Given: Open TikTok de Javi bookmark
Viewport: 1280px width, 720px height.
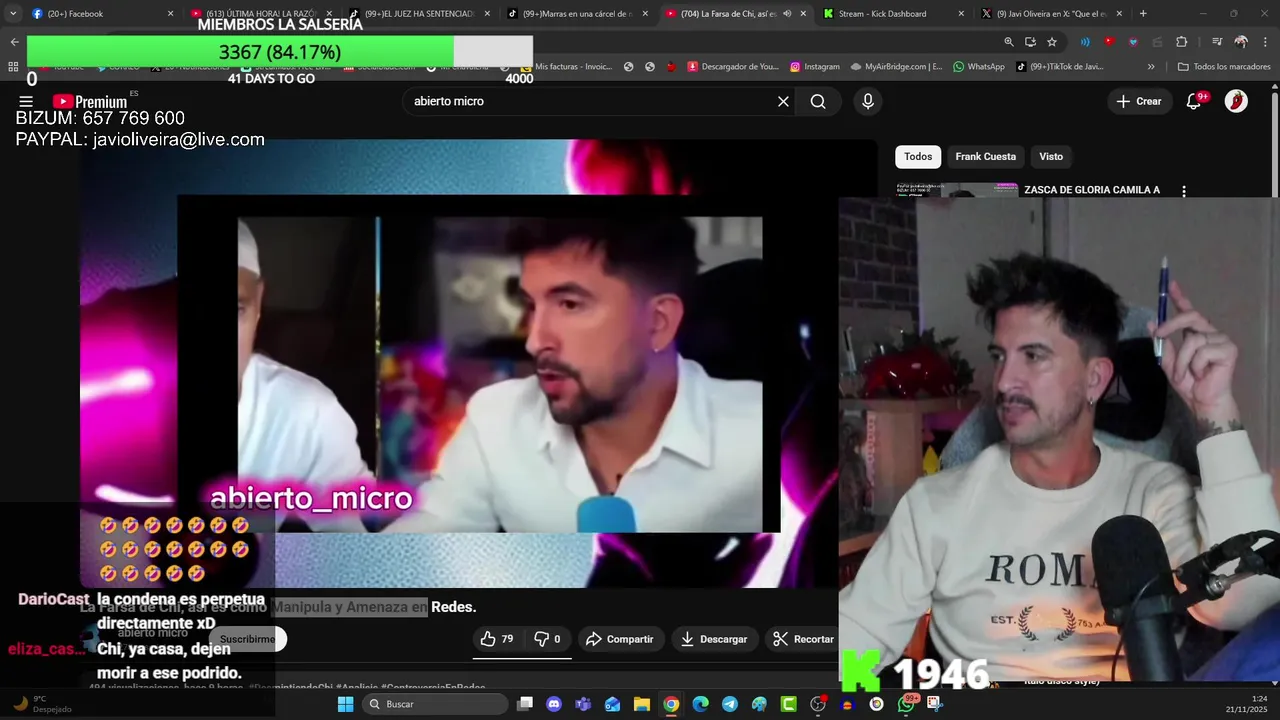Looking at the screenshot, I should 1059,67.
